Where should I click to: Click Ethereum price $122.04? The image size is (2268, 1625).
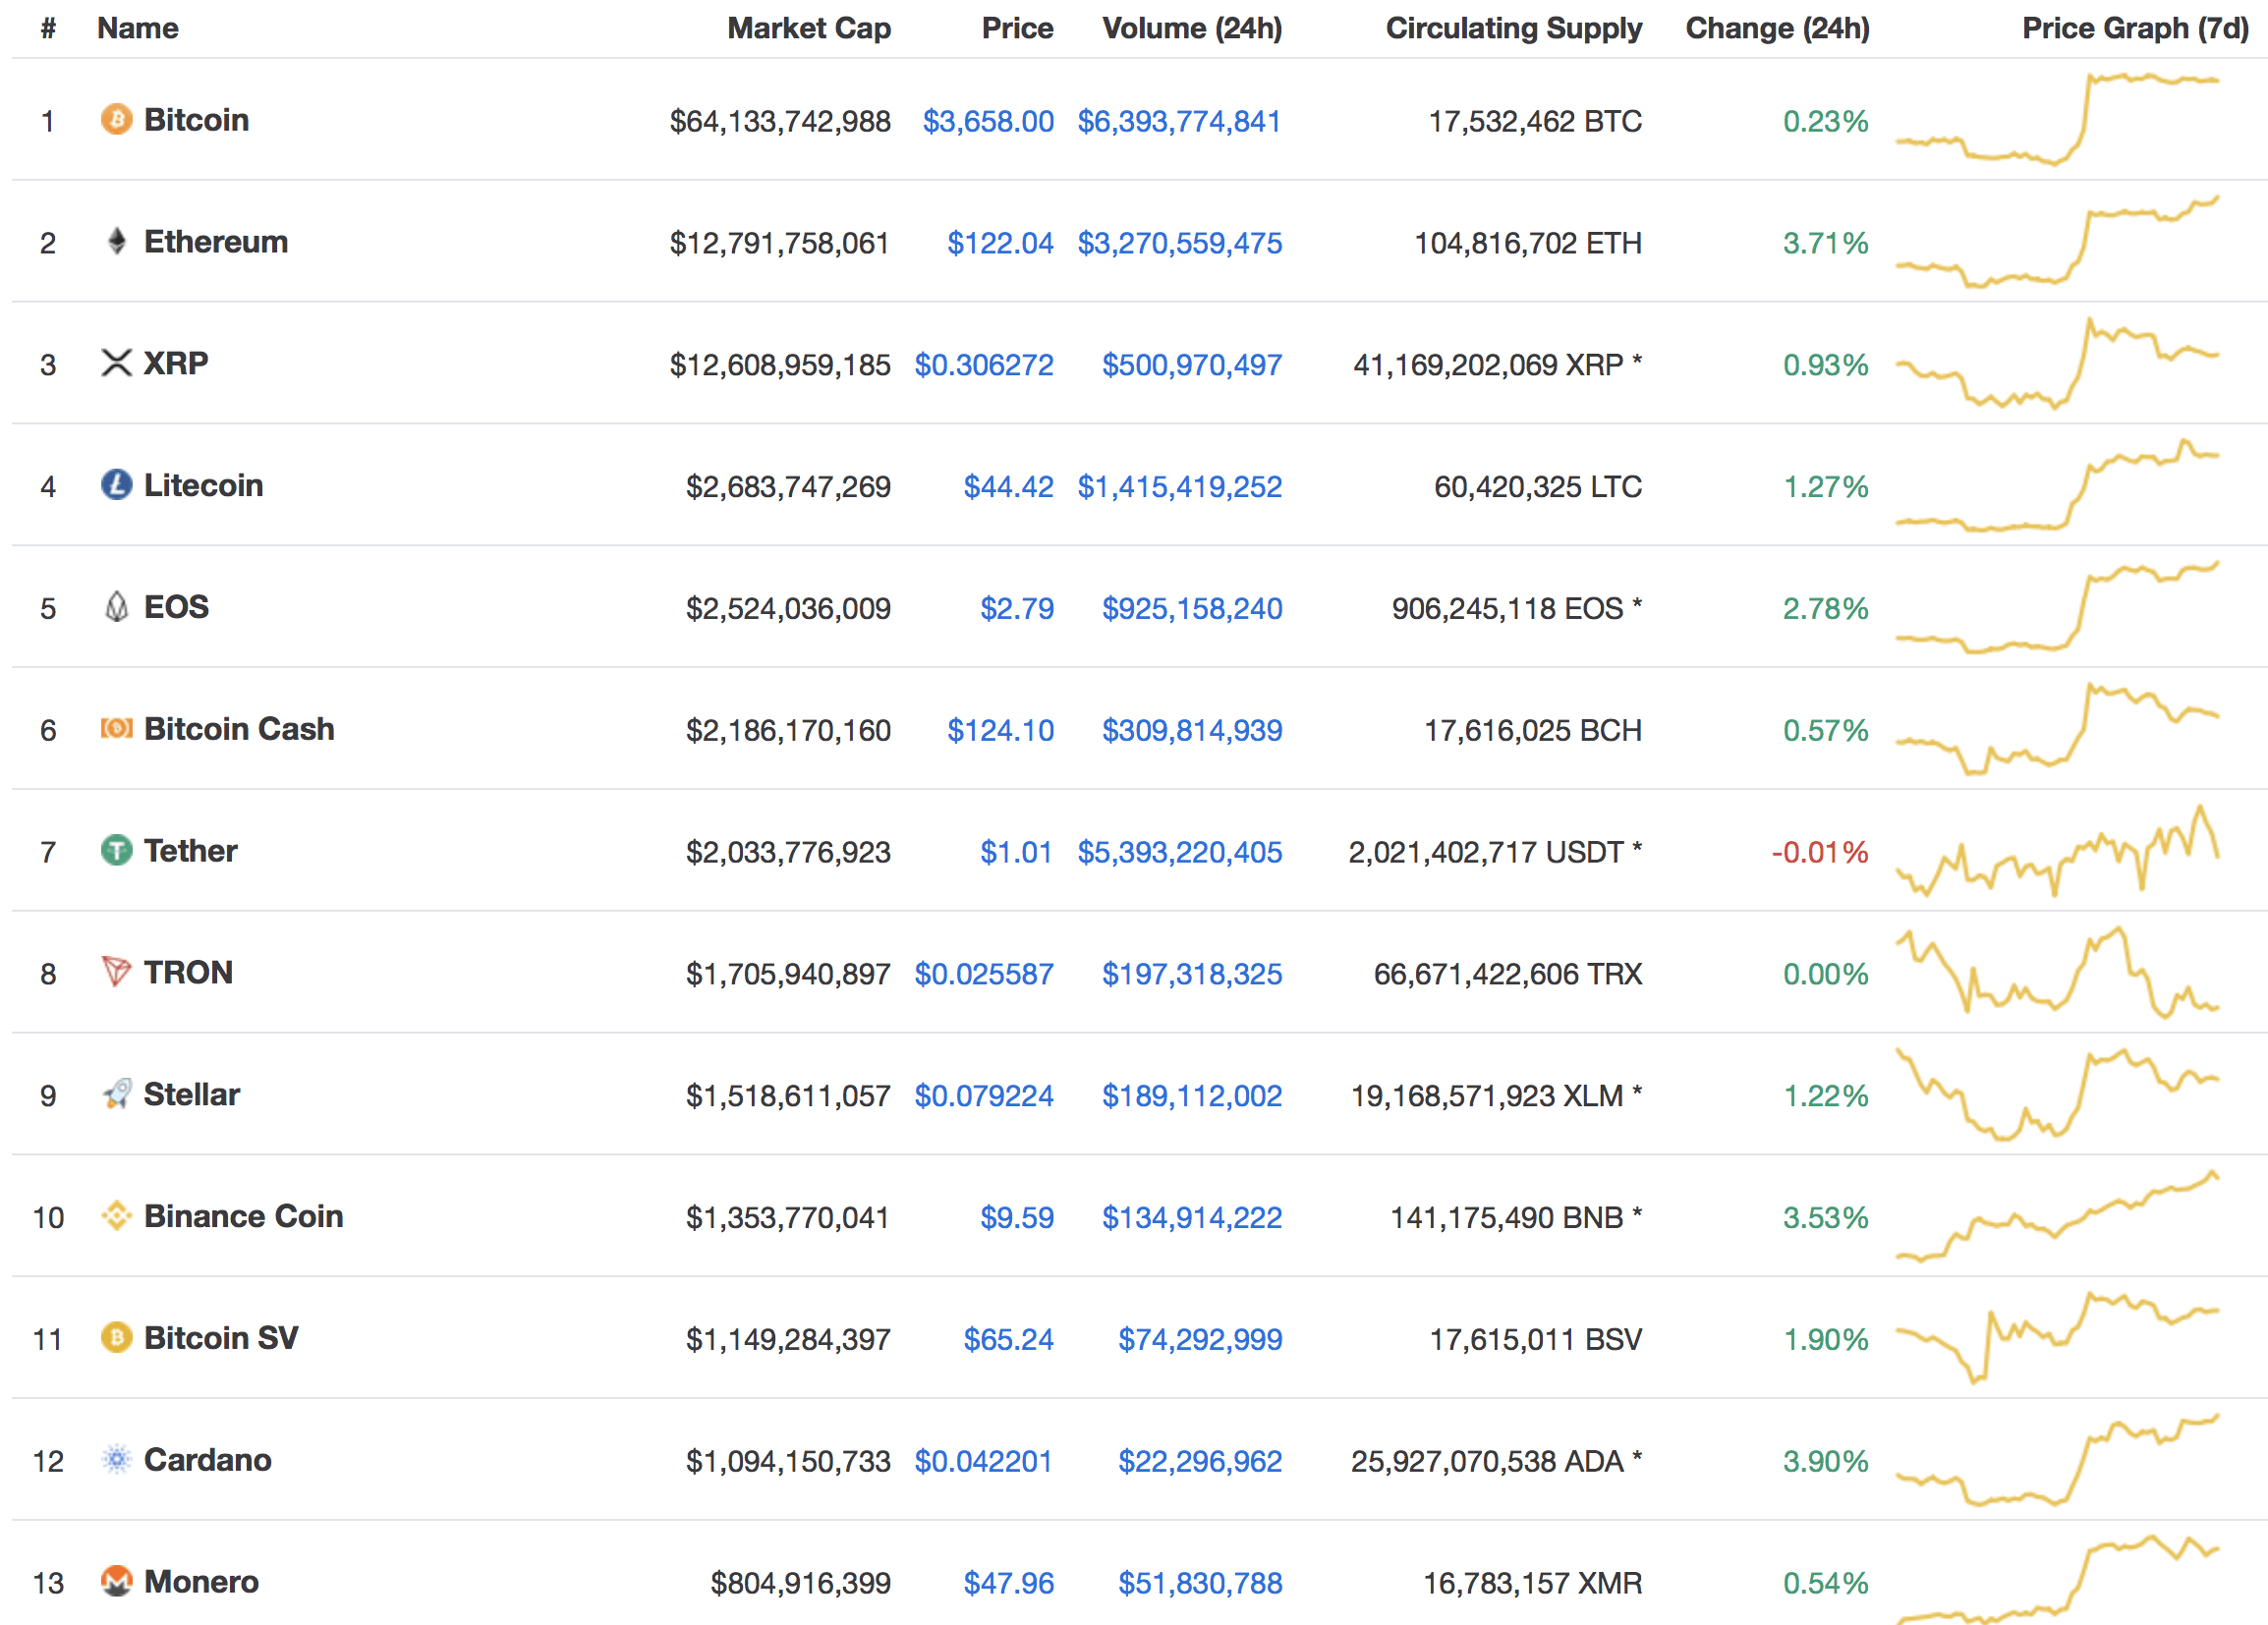tap(1000, 244)
